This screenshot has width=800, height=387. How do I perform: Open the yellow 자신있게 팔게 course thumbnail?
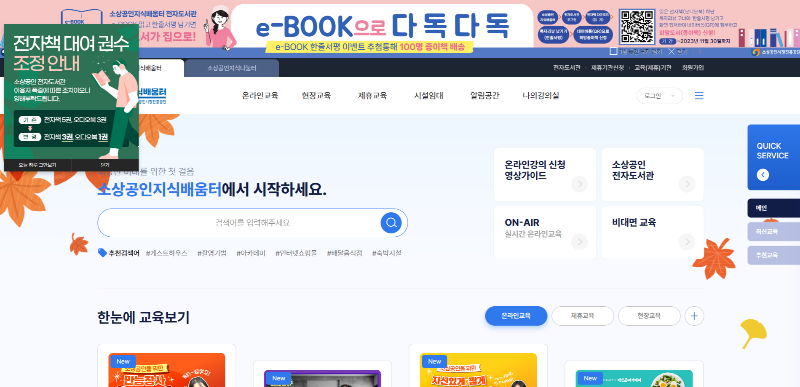point(479,370)
